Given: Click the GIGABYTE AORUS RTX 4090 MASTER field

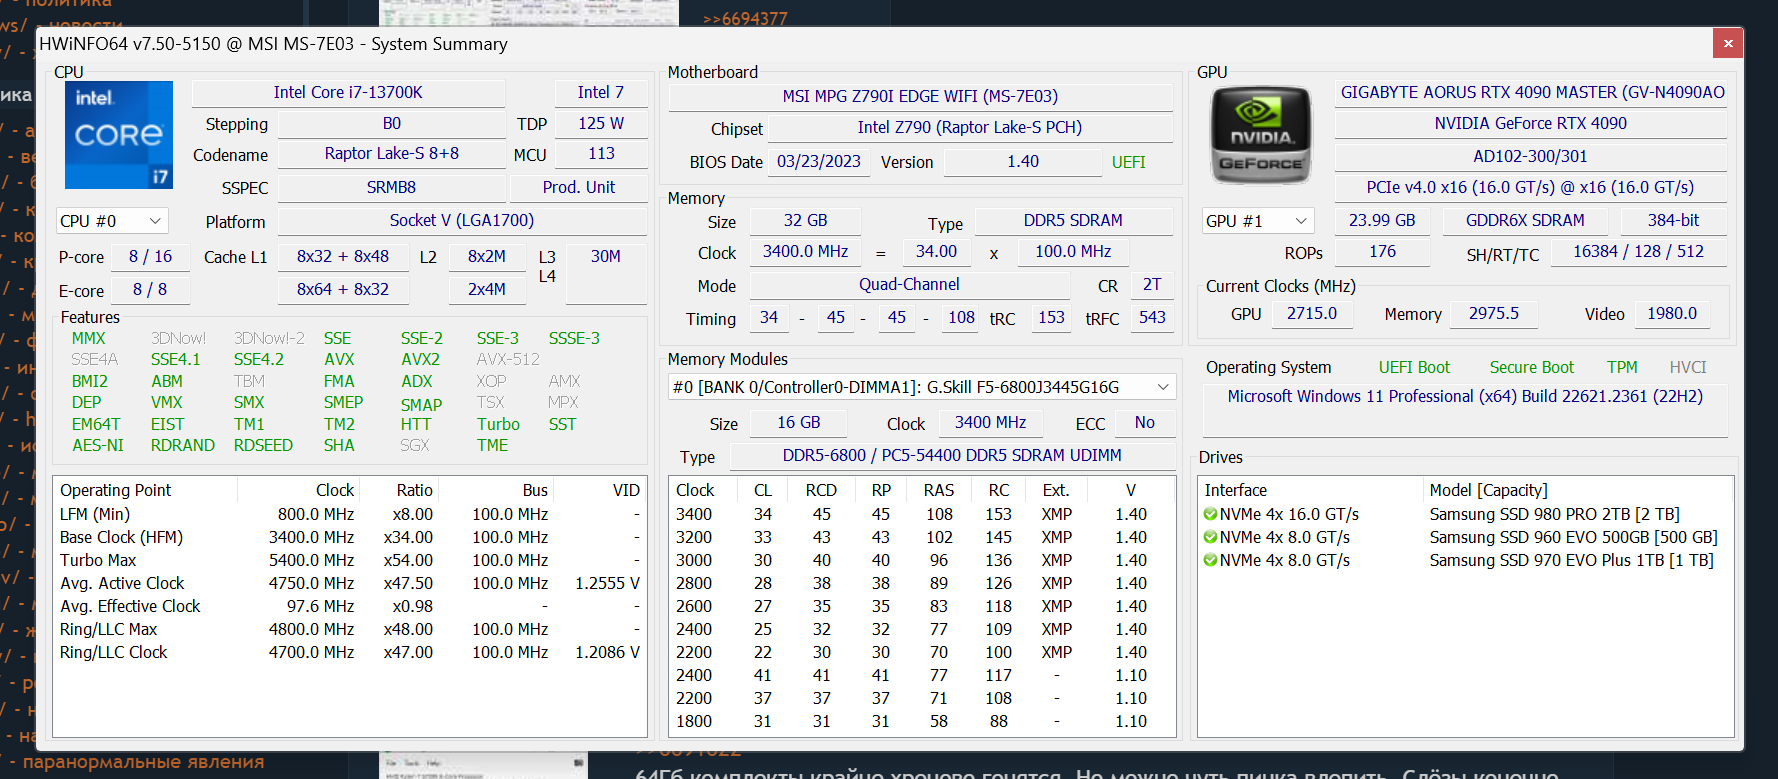Looking at the screenshot, I should pyautogui.click(x=1531, y=93).
